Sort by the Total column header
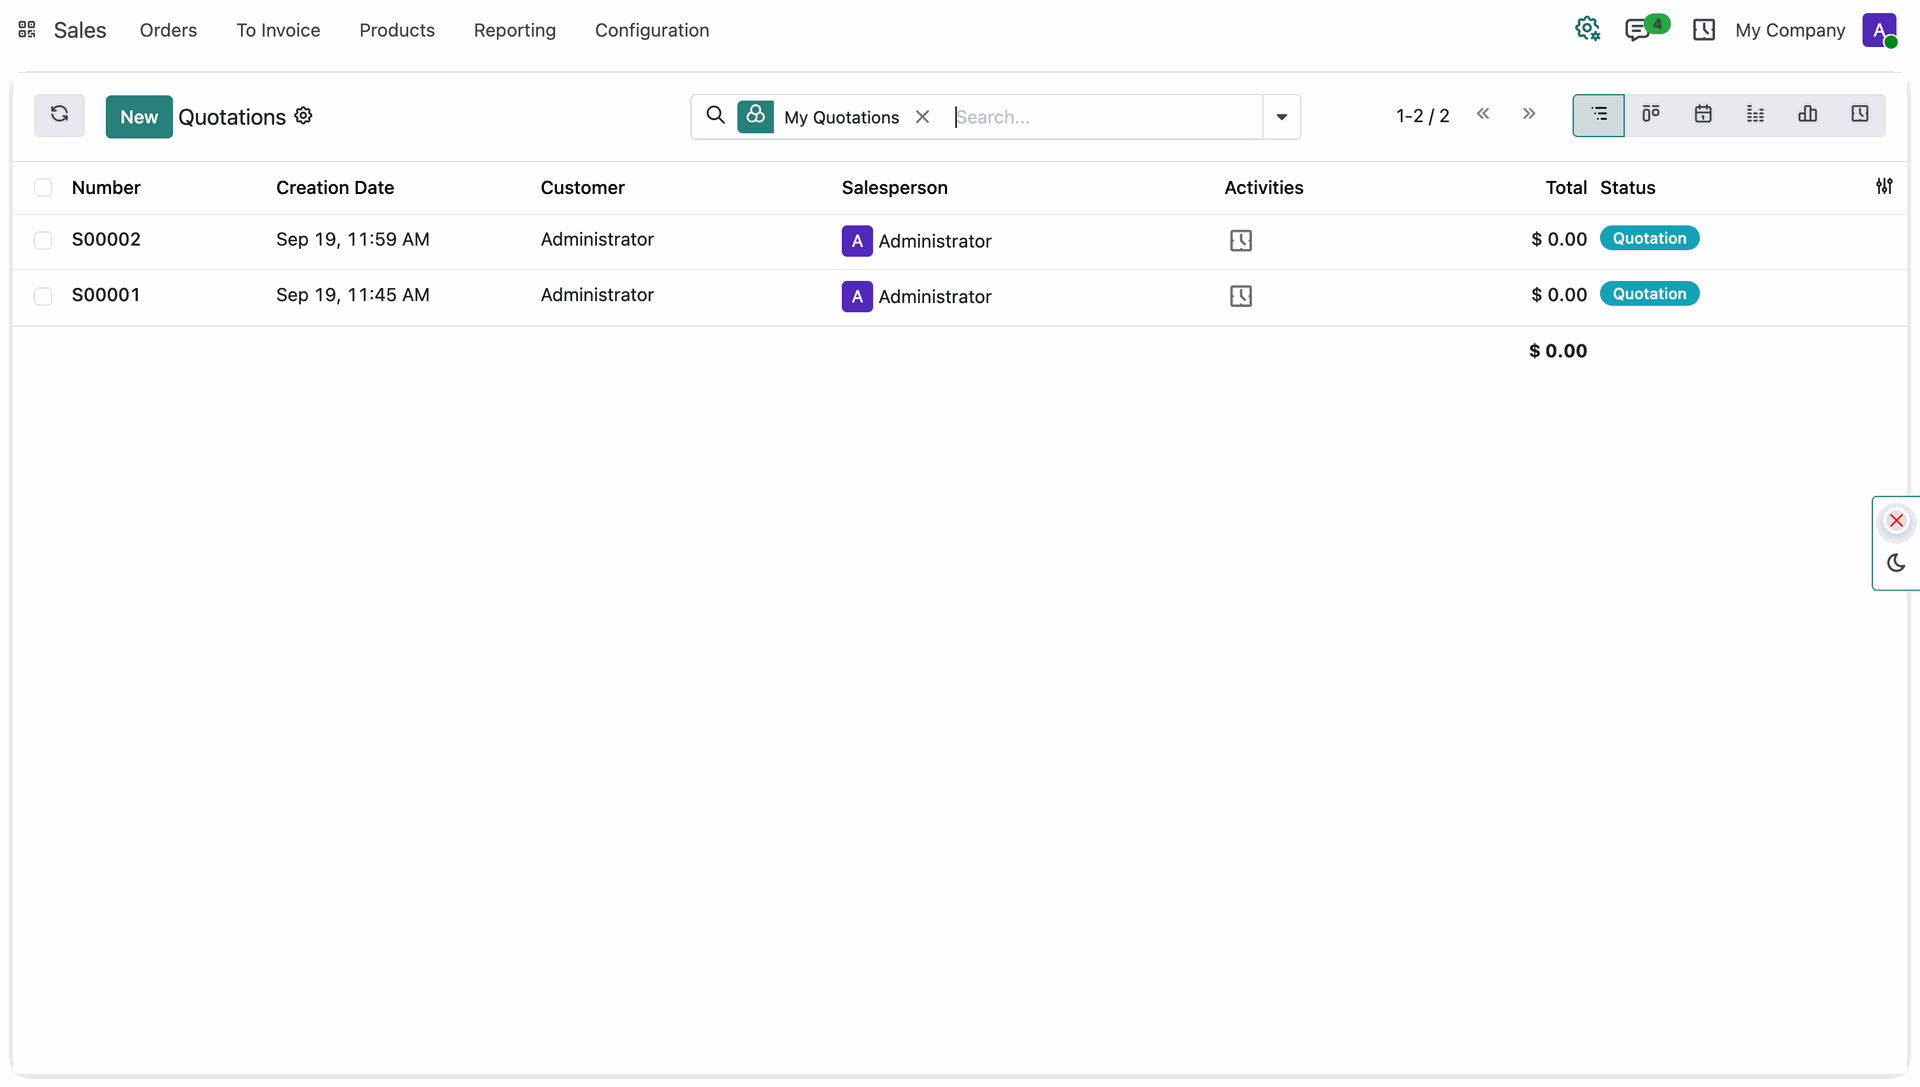1920x1087 pixels. pyautogui.click(x=1566, y=188)
